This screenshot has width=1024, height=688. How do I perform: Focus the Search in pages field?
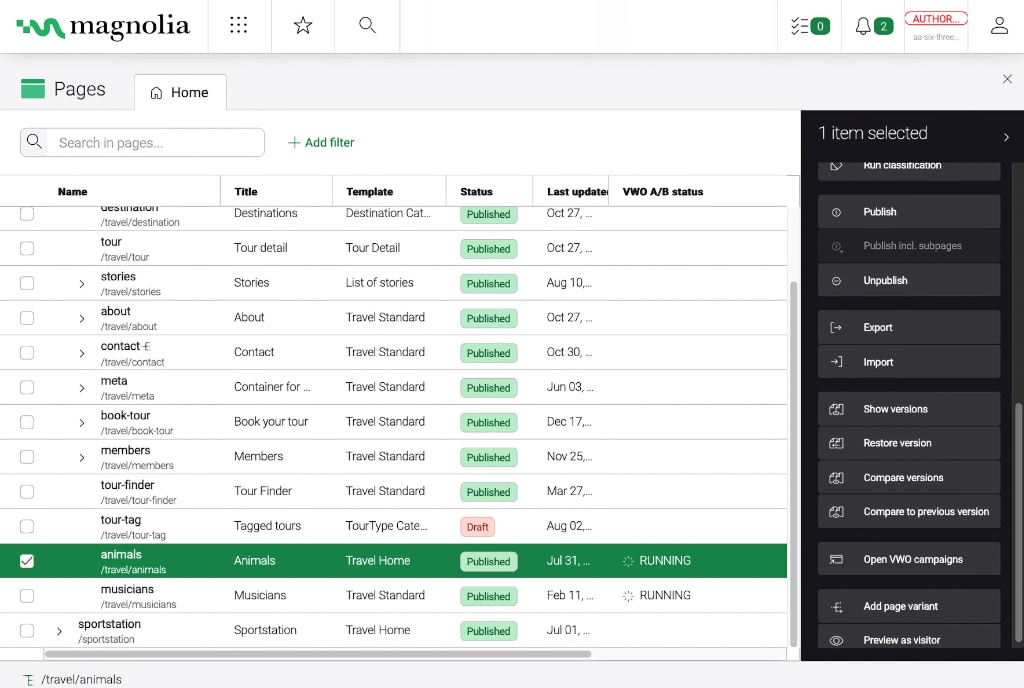tap(155, 143)
